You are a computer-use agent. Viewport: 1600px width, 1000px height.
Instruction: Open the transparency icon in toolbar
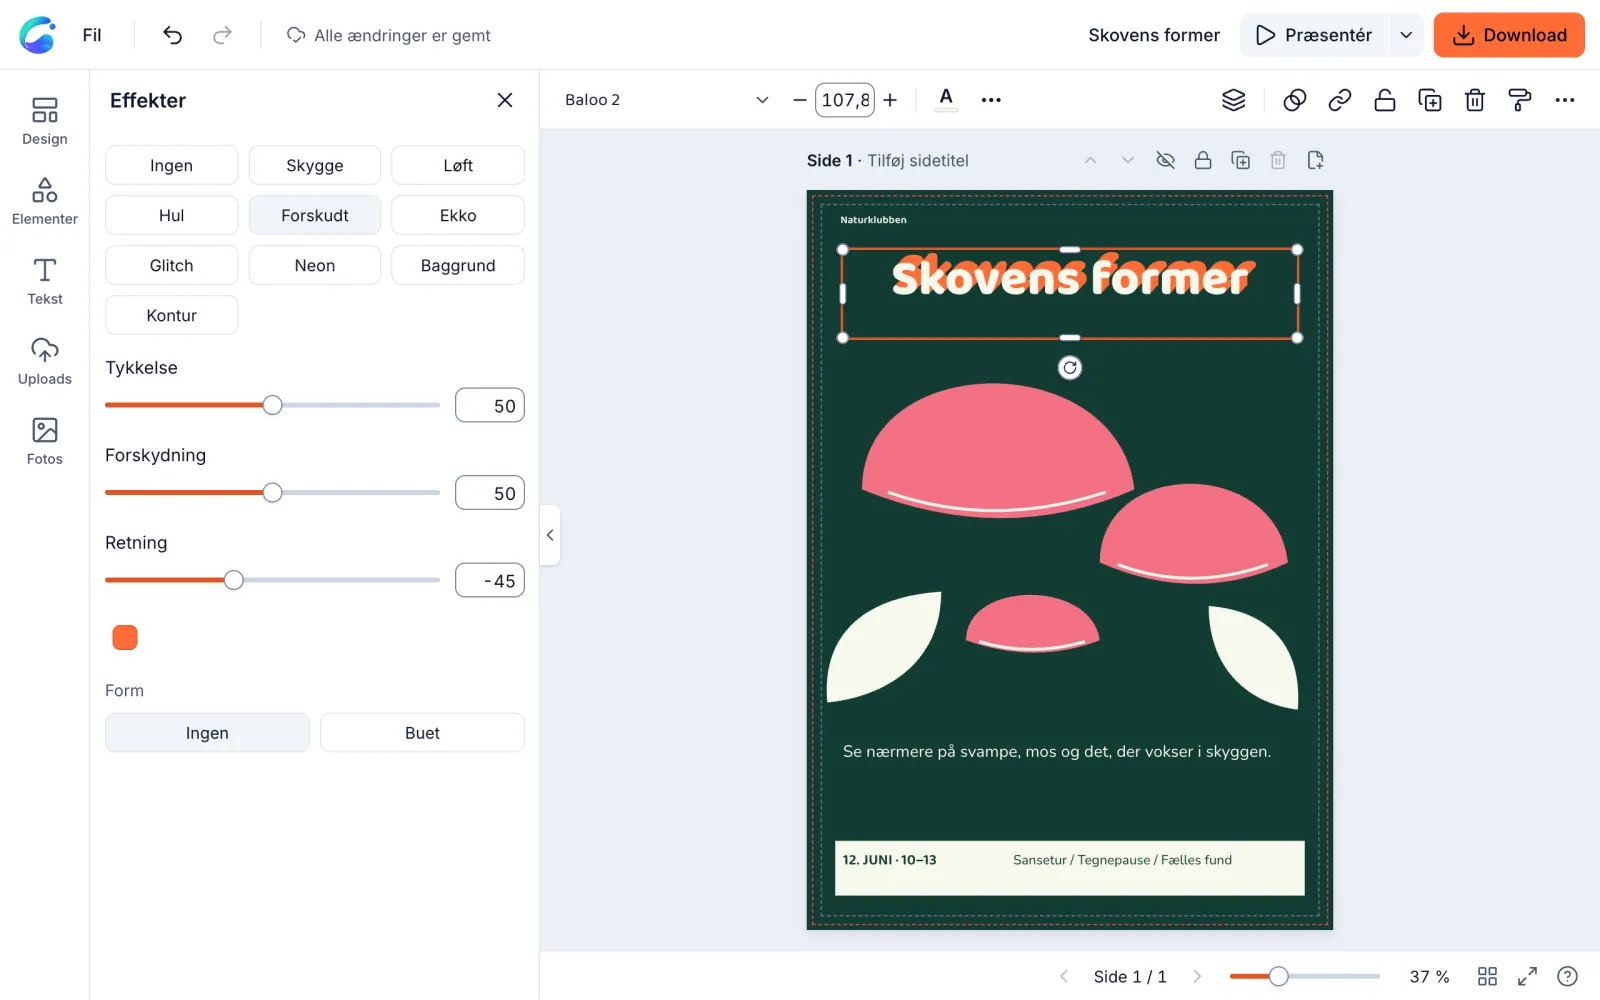(x=1295, y=100)
